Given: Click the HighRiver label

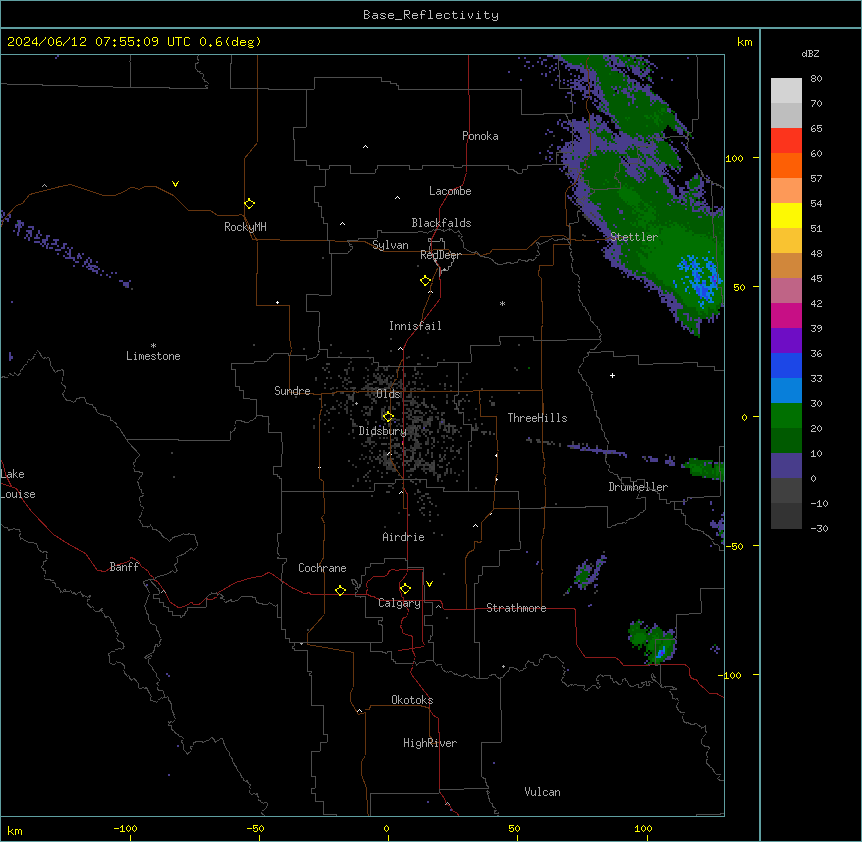Looking at the screenshot, I should click(430, 743).
